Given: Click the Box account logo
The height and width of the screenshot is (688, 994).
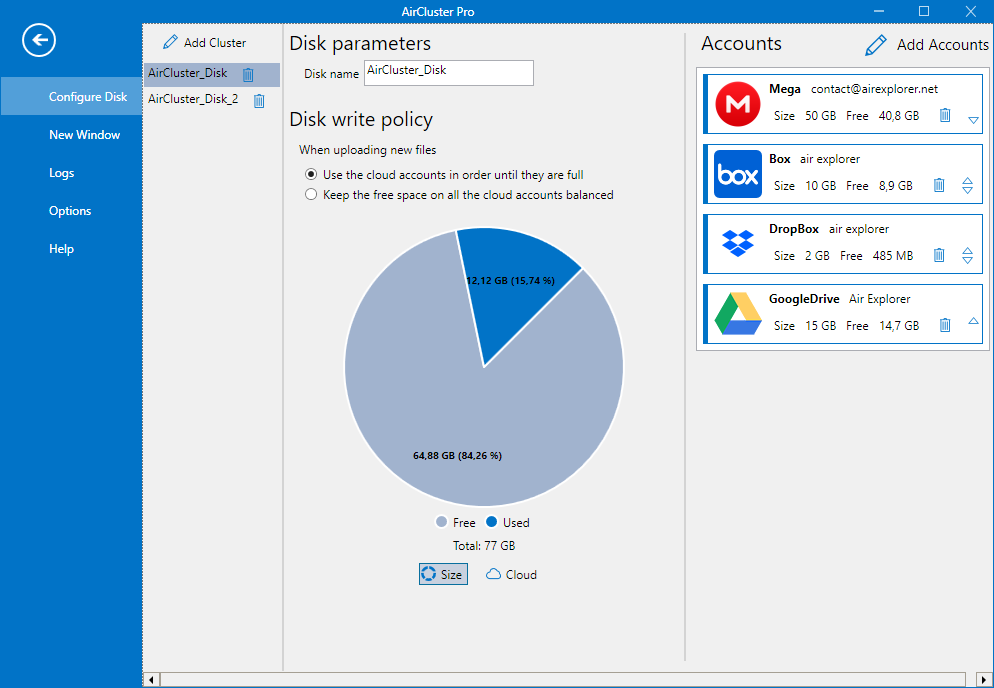Looking at the screenshot, I should point(738,174).
